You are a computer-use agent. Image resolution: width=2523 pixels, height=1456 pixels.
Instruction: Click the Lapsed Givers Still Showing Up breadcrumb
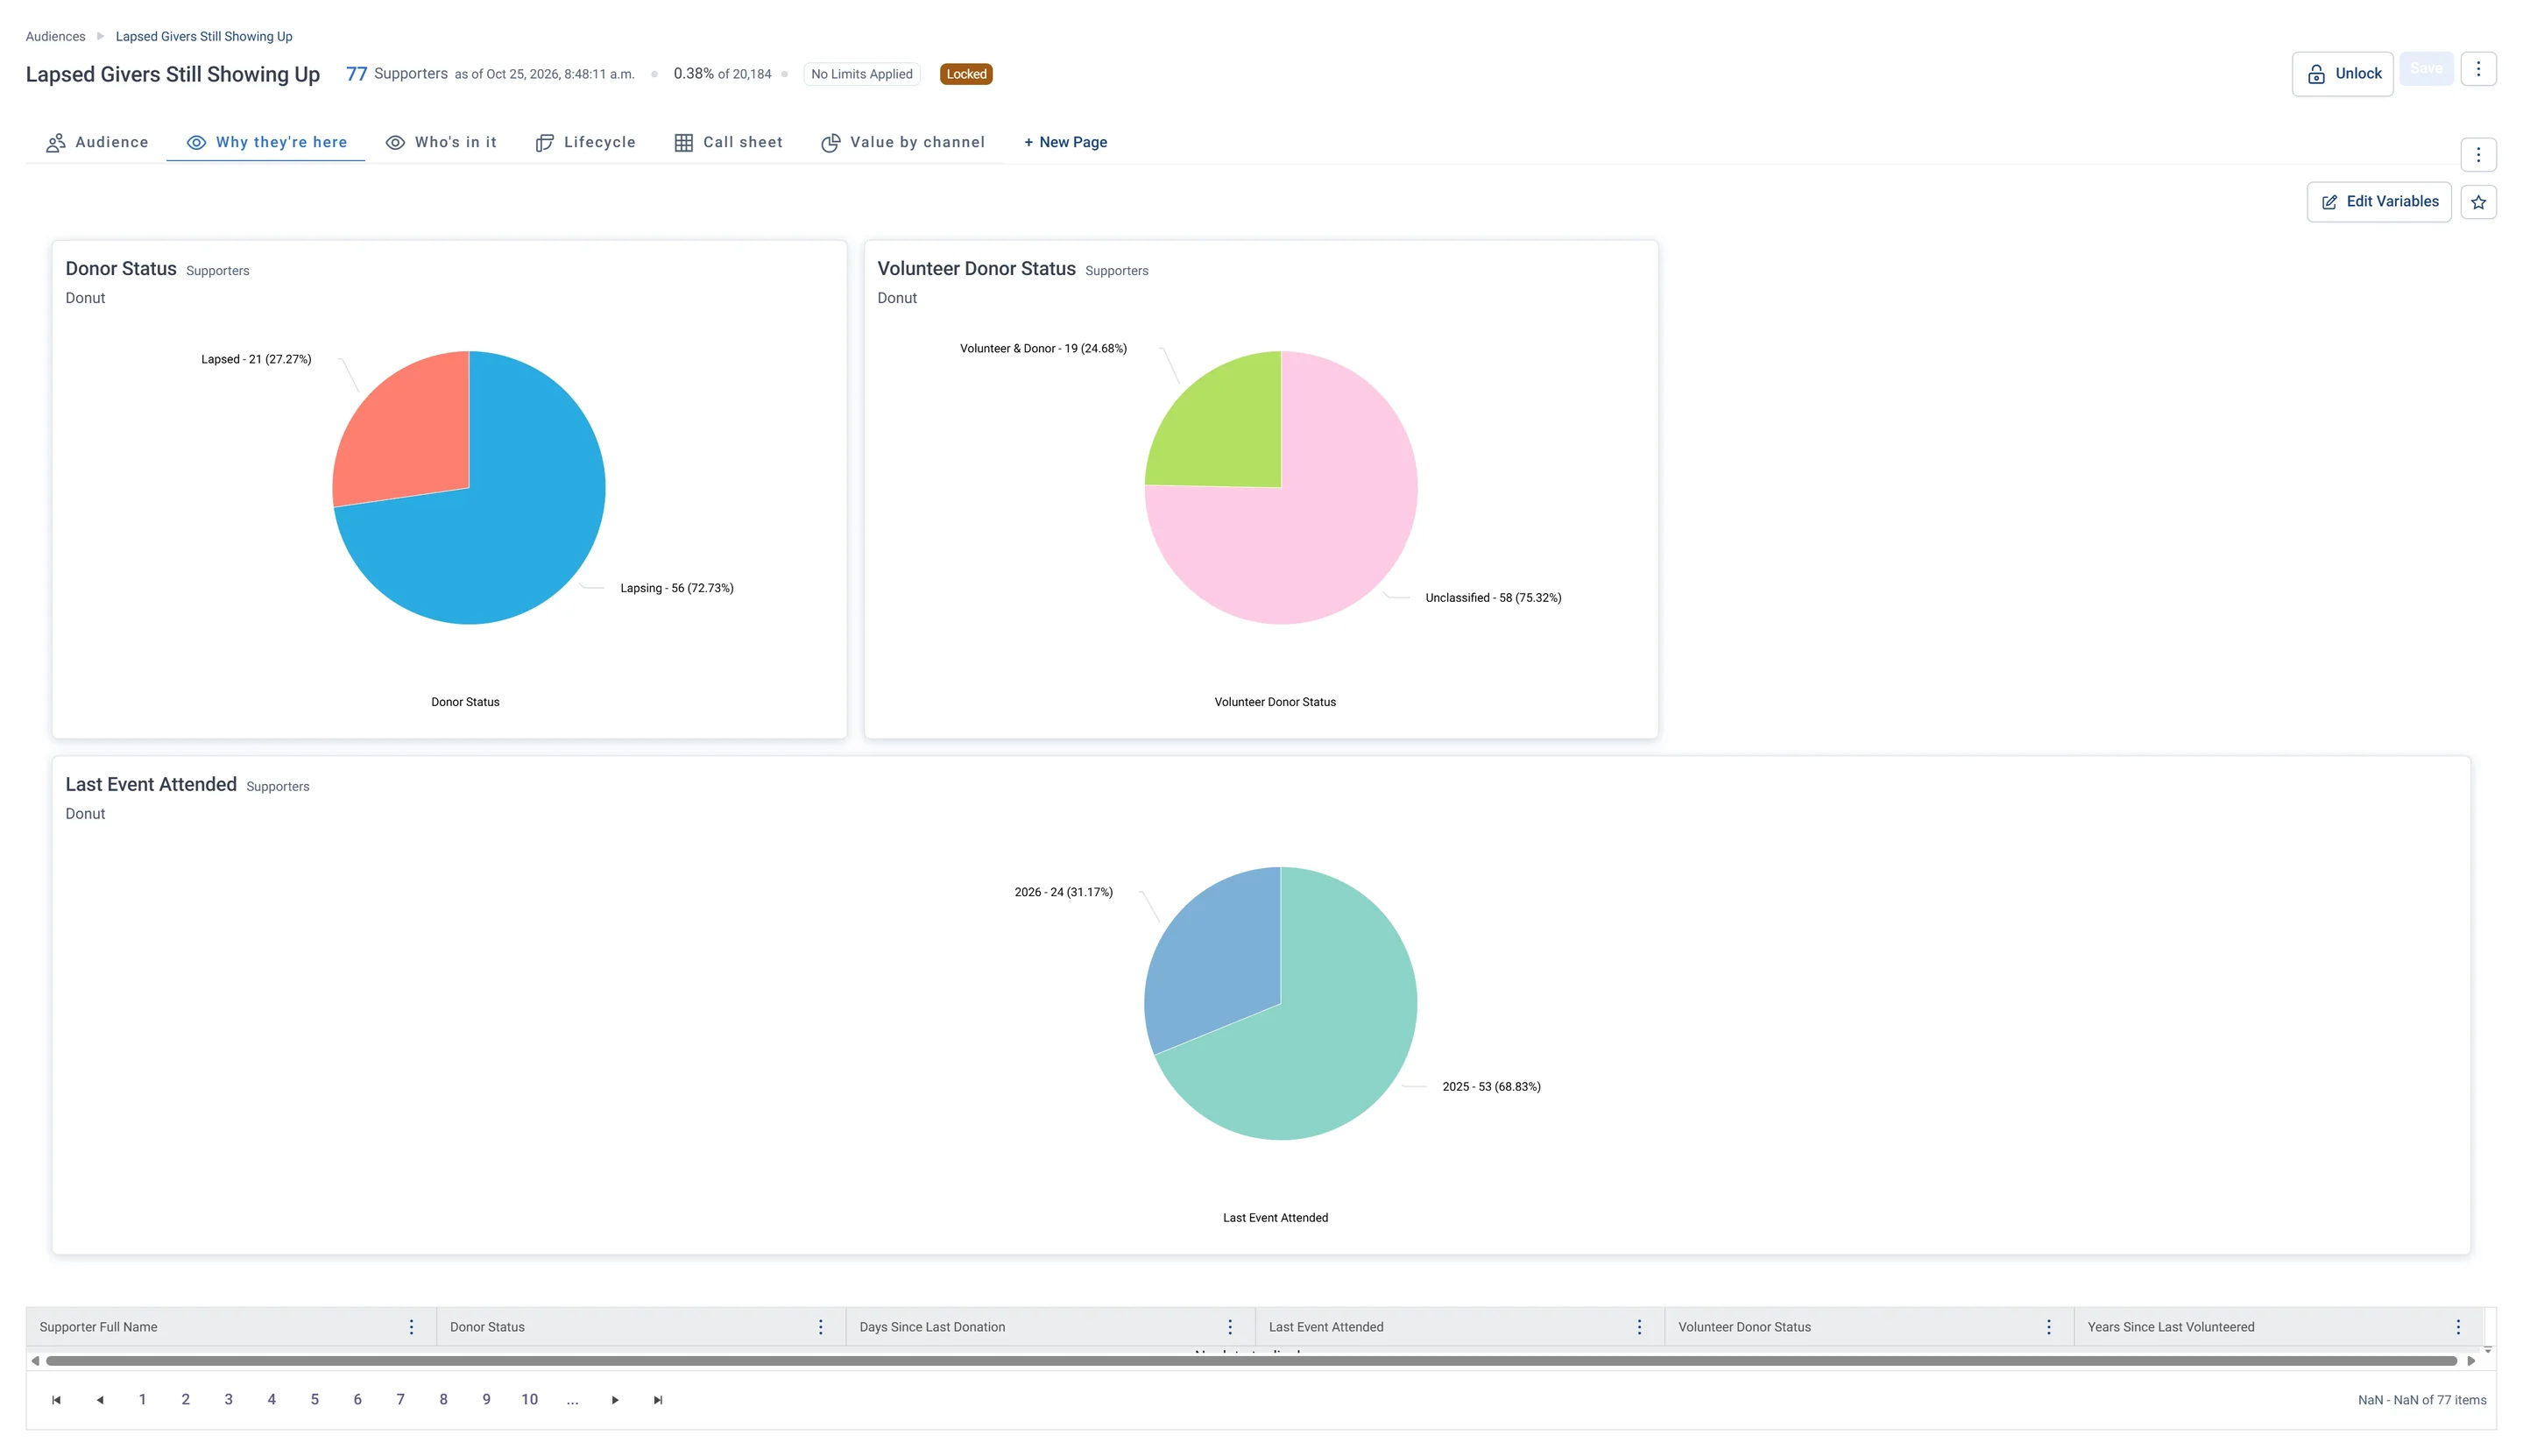(204, 36)
